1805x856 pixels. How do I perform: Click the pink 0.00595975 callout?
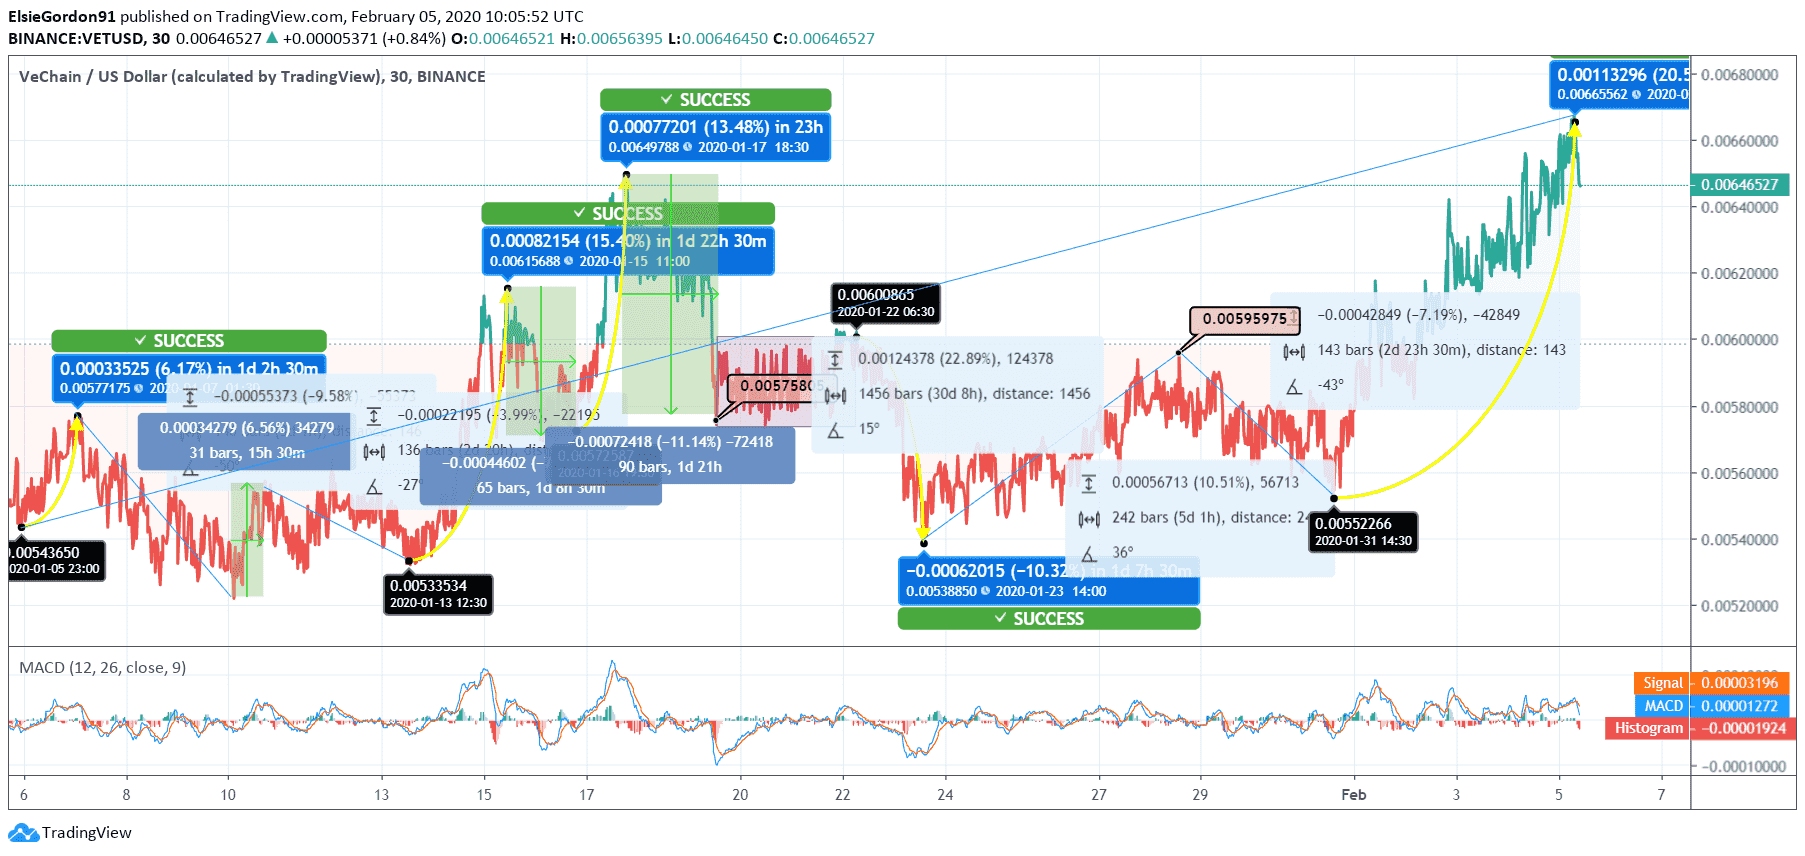pyautogui.click(x=1245, y=319)
